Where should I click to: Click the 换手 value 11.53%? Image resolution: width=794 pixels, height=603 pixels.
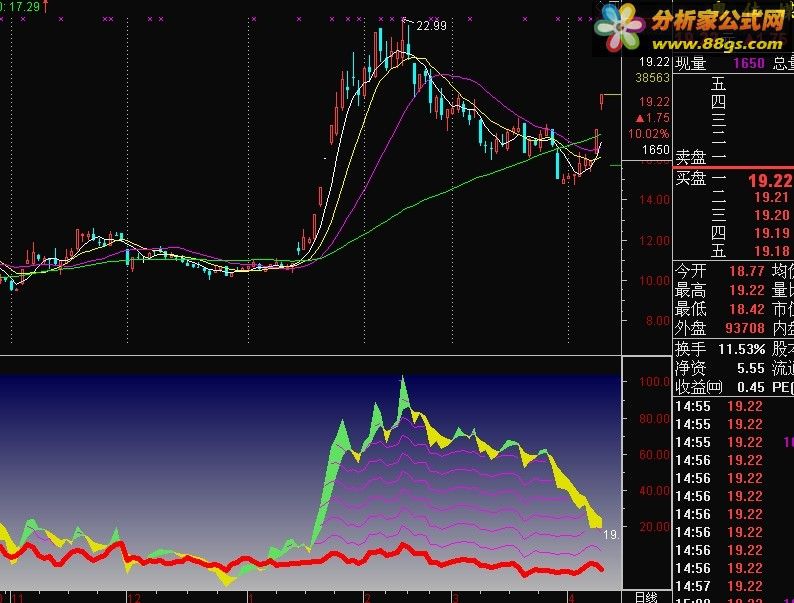[742, 349]
